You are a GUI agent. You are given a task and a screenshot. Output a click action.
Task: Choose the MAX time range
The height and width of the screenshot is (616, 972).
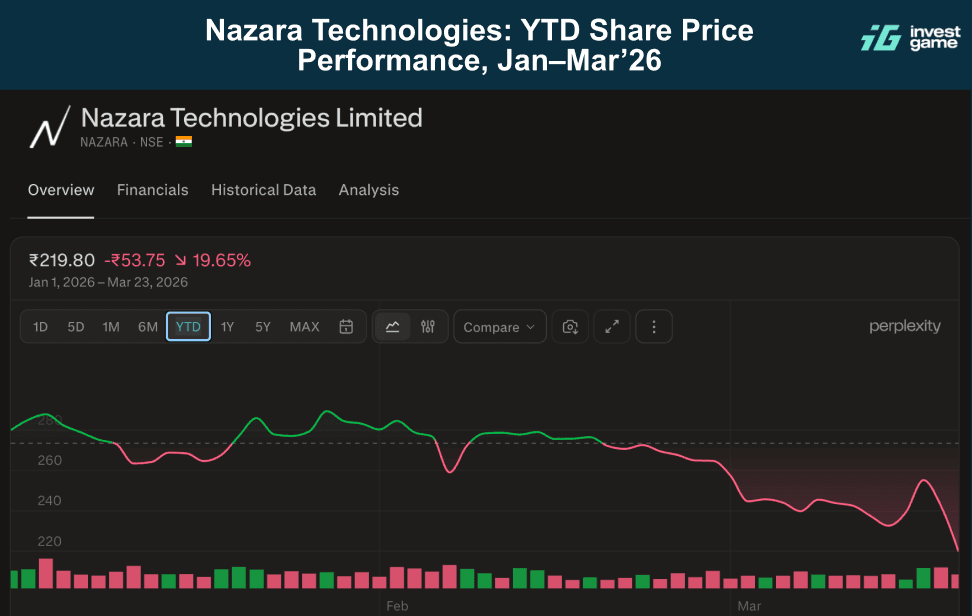pos(304,327)
